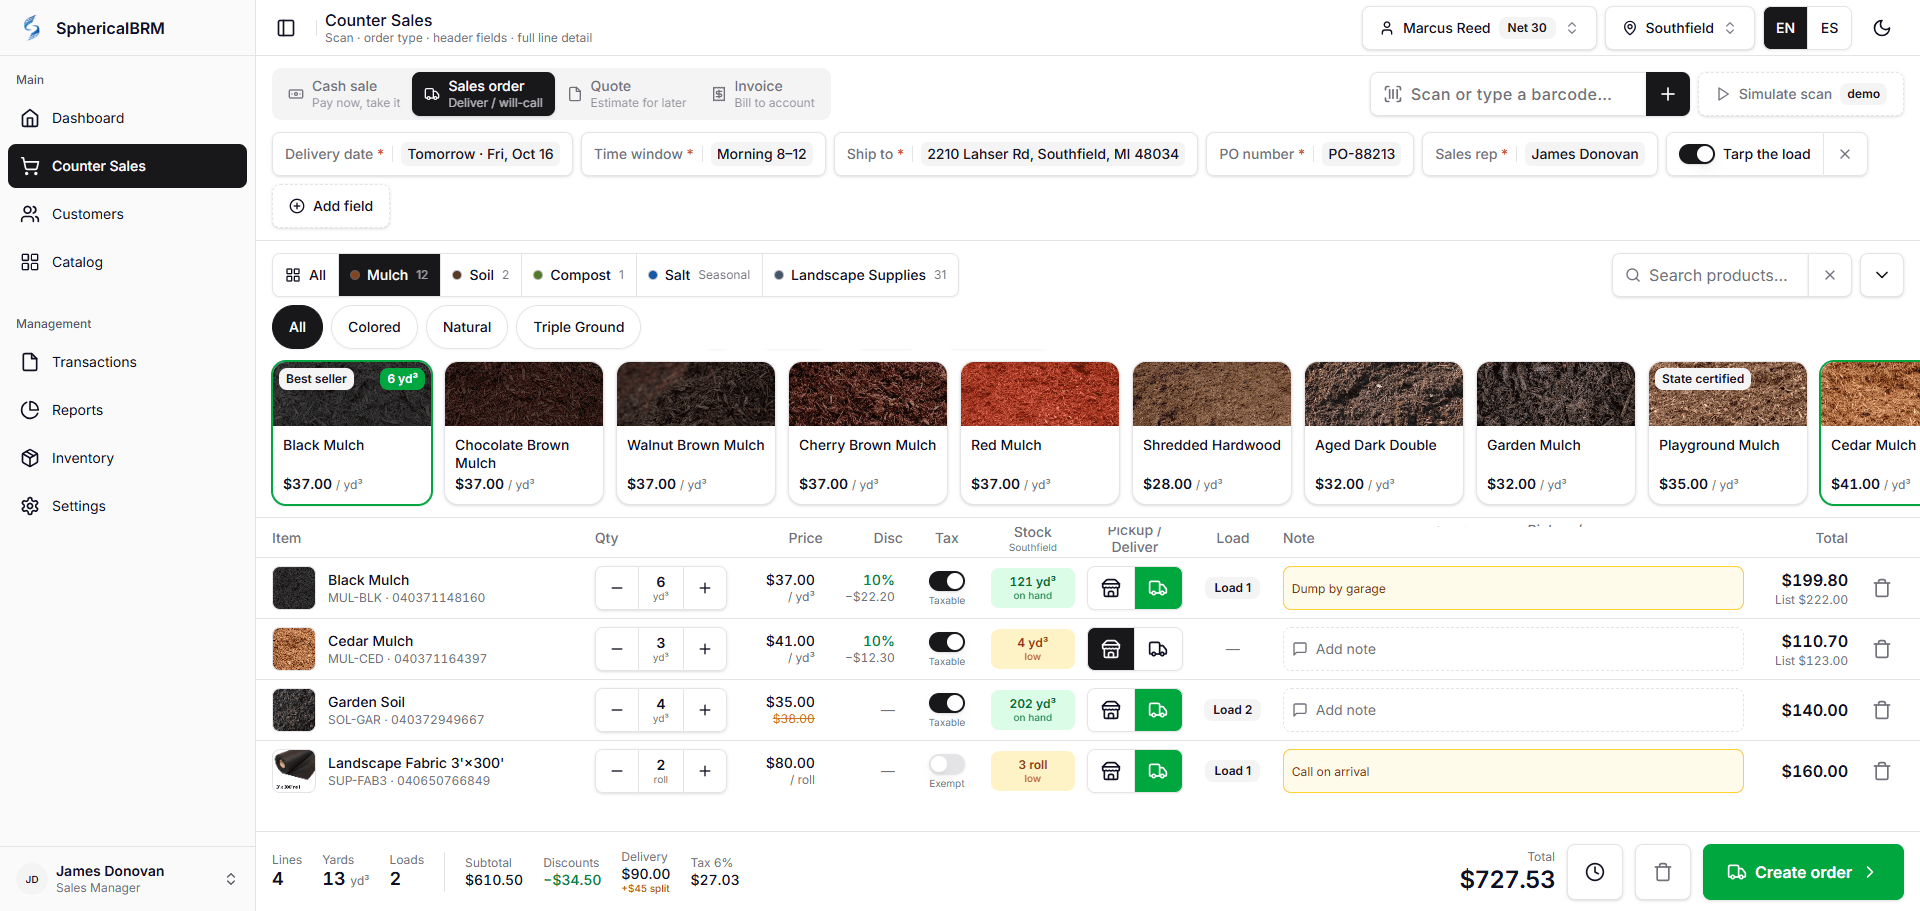
Task: Delete the Landscape Fabric line
Action: (1882, 771)
